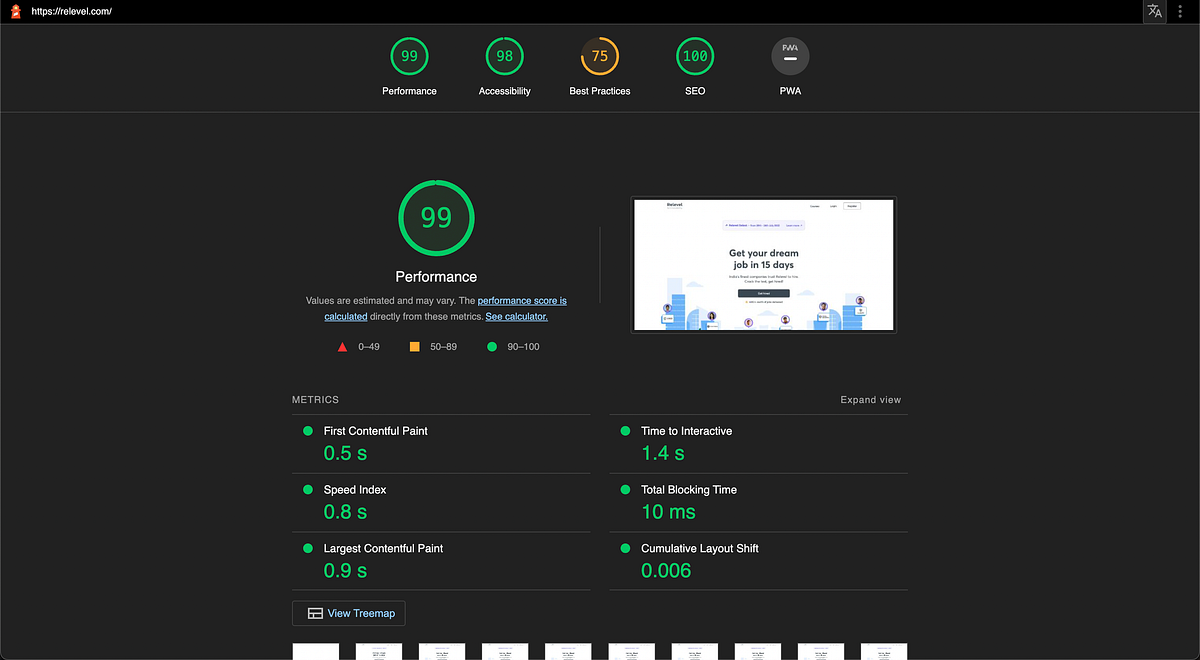Open the three-dot overflow menu
This screenshot has width=1200, height=660.
click(1180, 11)
